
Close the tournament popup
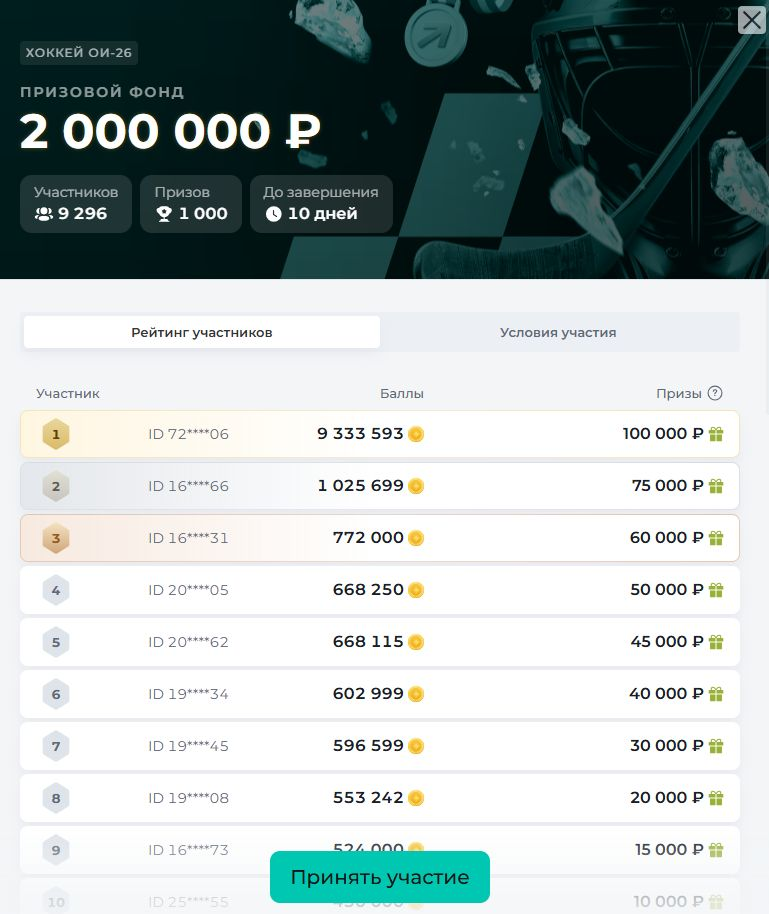click(751, 20)
